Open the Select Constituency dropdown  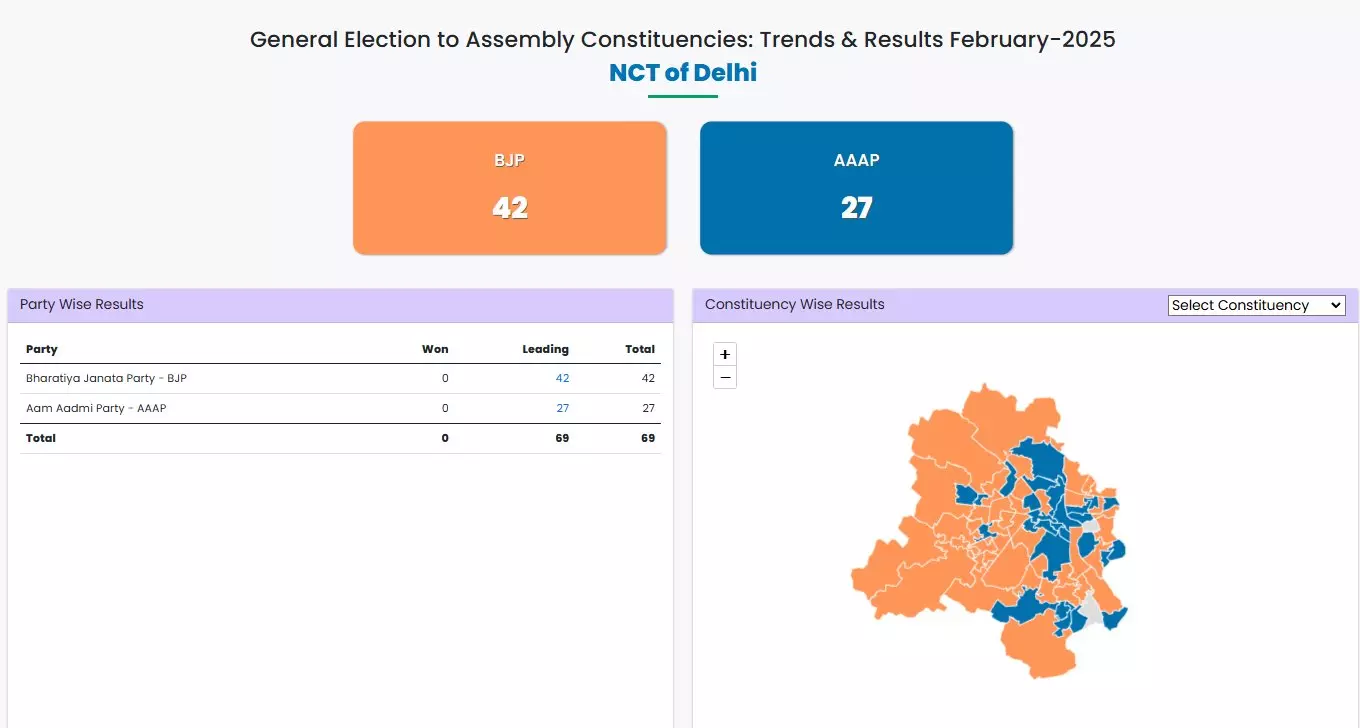pyautogui.click(x=1256, y=305)
